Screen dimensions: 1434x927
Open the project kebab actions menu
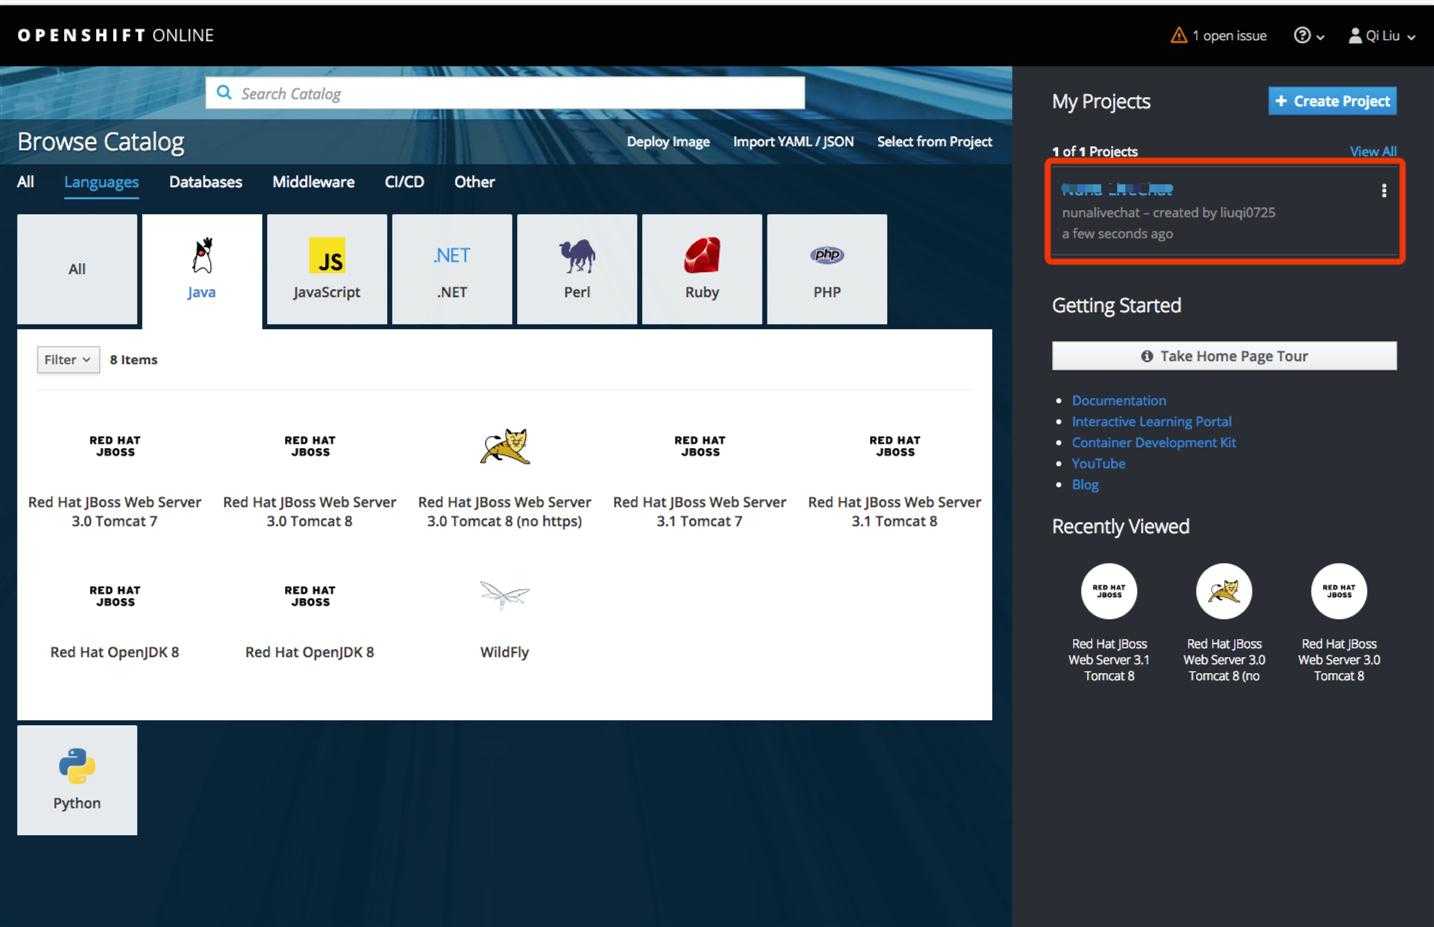click(x=1384, y=191)
